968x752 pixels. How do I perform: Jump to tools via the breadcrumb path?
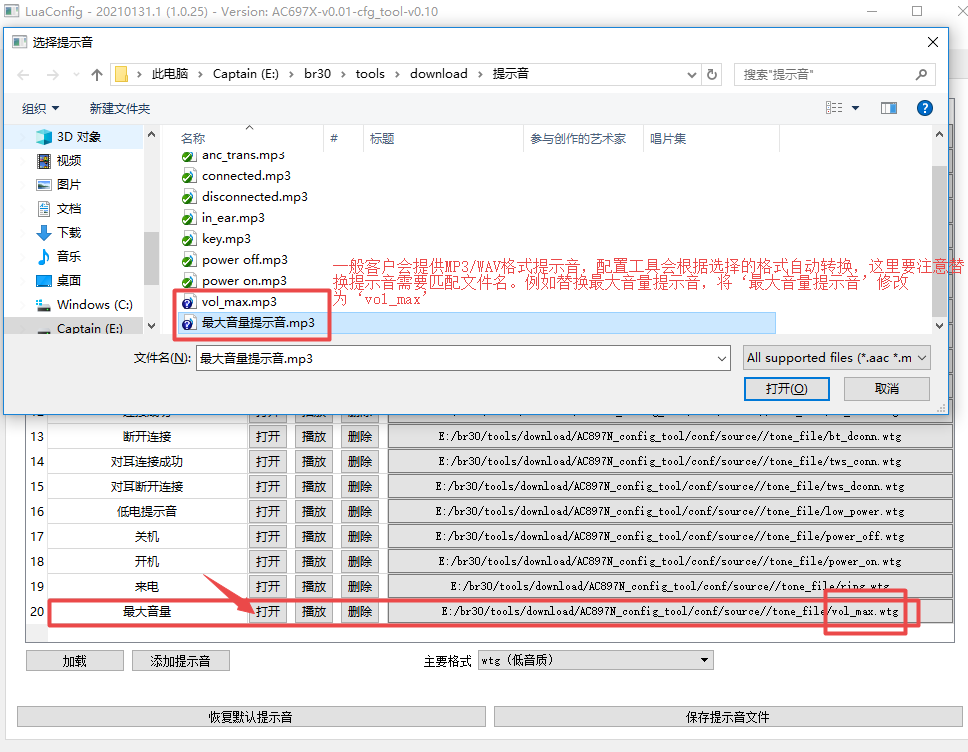tap(370, 73)
